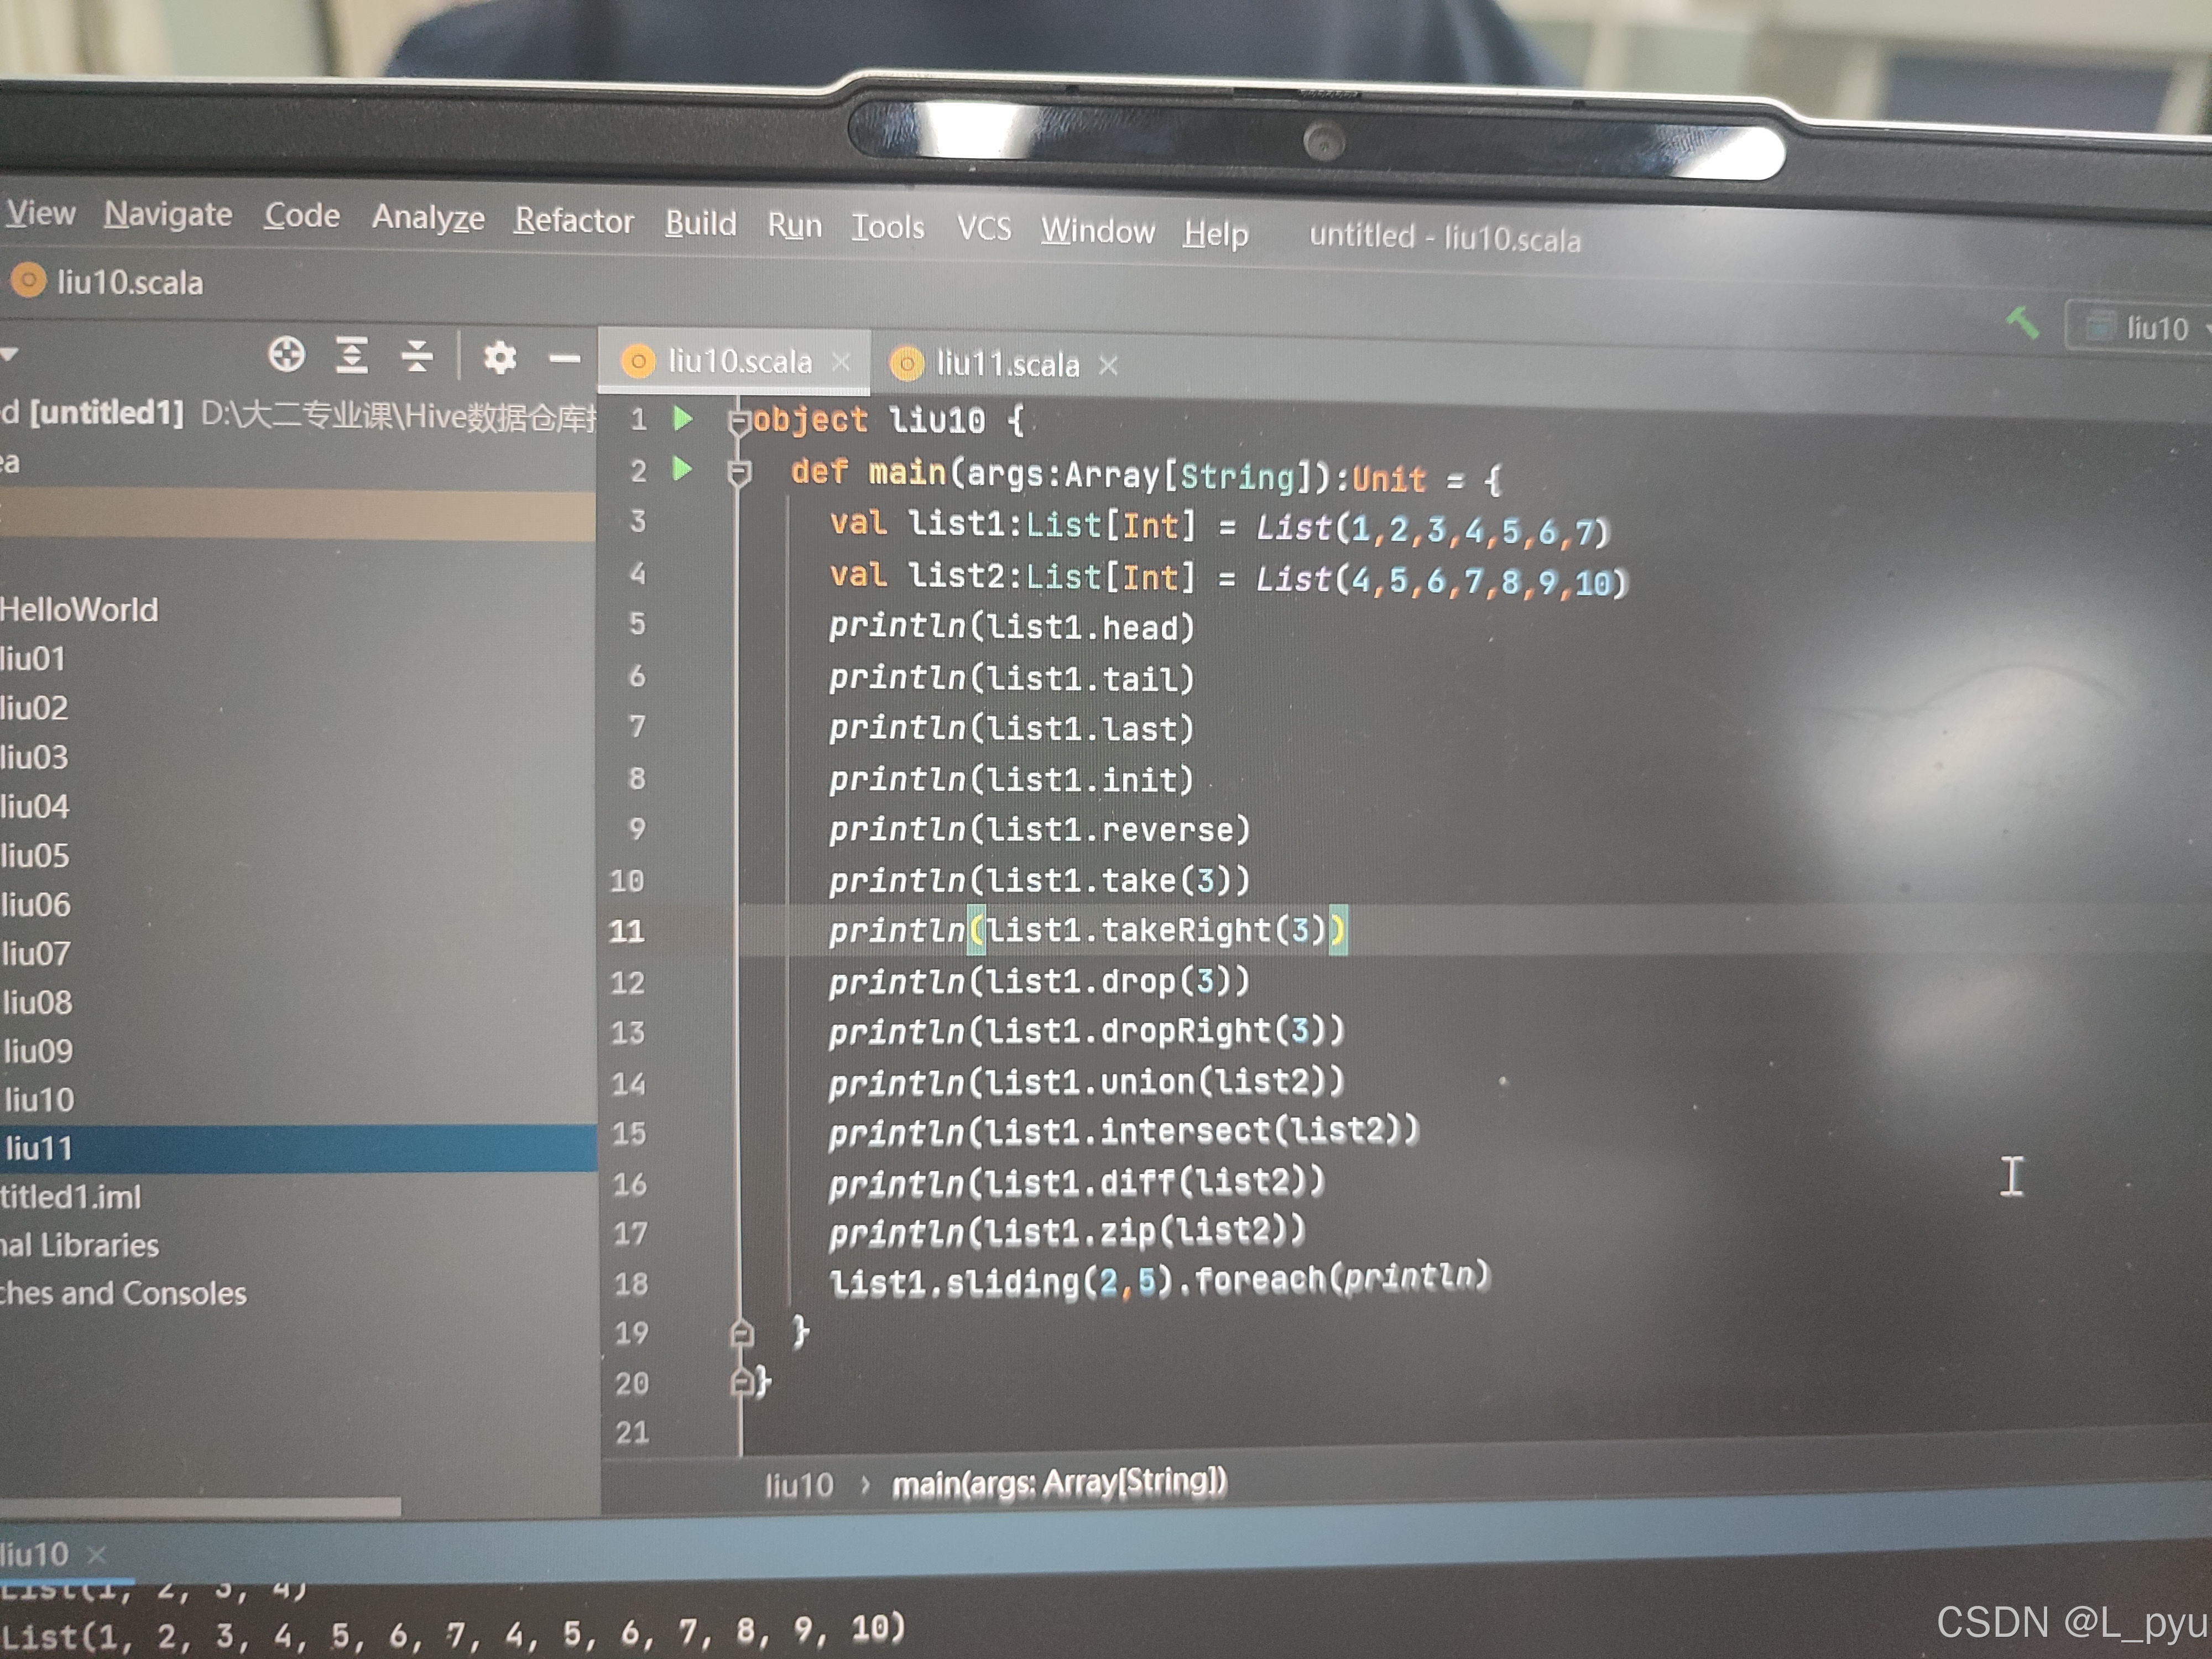Click the Expand All icon in project panel
Screen dimensions: 2212x1659
(x=351, y=355)
